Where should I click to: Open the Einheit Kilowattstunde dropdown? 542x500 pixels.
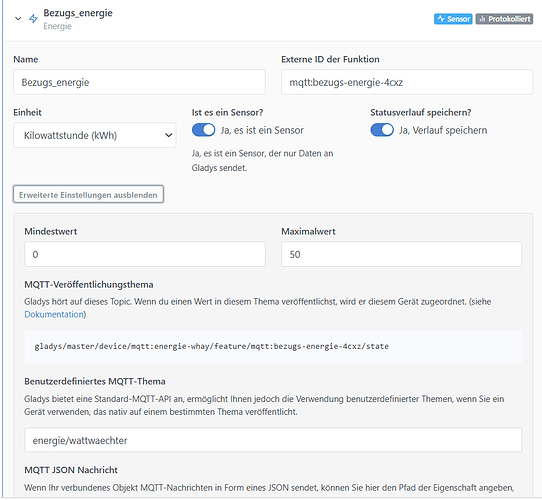point(95,135)
